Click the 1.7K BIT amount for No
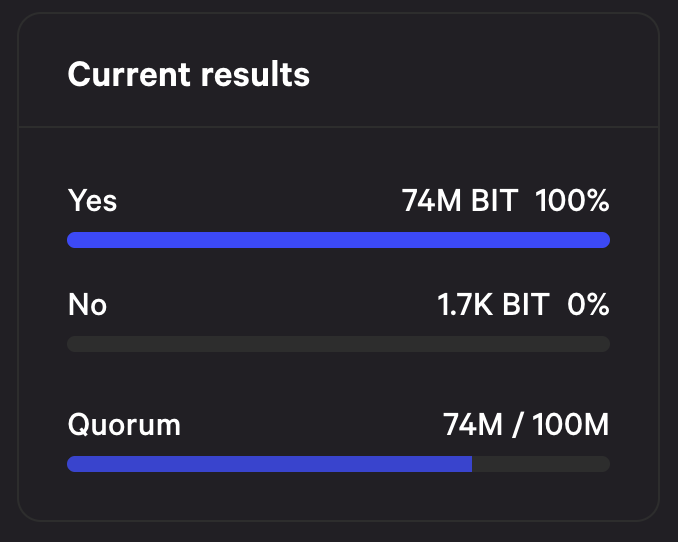This screenshot has width=678, height=542. click(x=493, y=305)
